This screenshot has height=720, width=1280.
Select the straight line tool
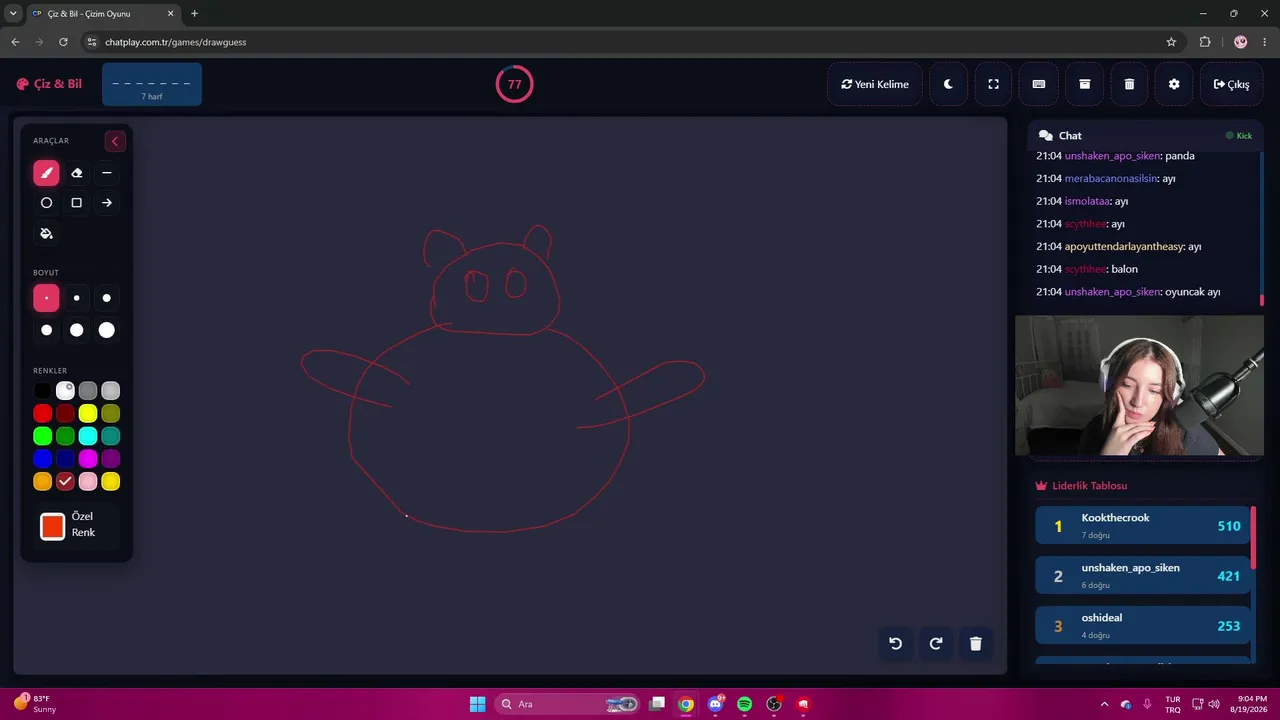point(107,173)
